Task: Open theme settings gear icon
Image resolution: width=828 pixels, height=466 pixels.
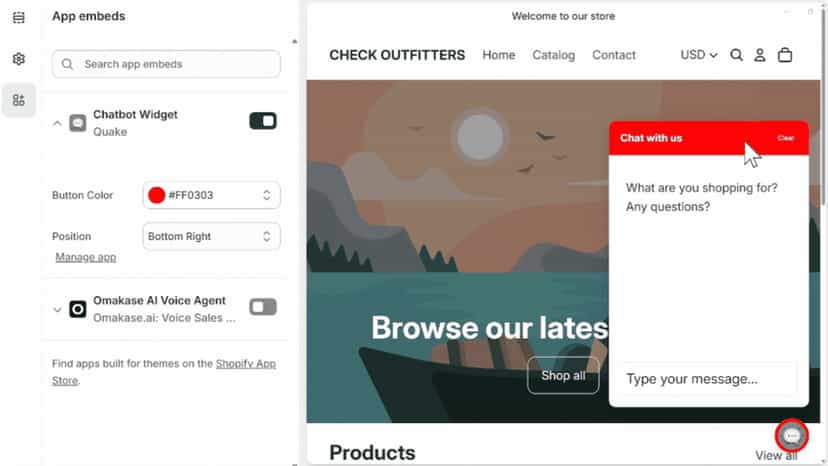Action: (x=18, y=59)
